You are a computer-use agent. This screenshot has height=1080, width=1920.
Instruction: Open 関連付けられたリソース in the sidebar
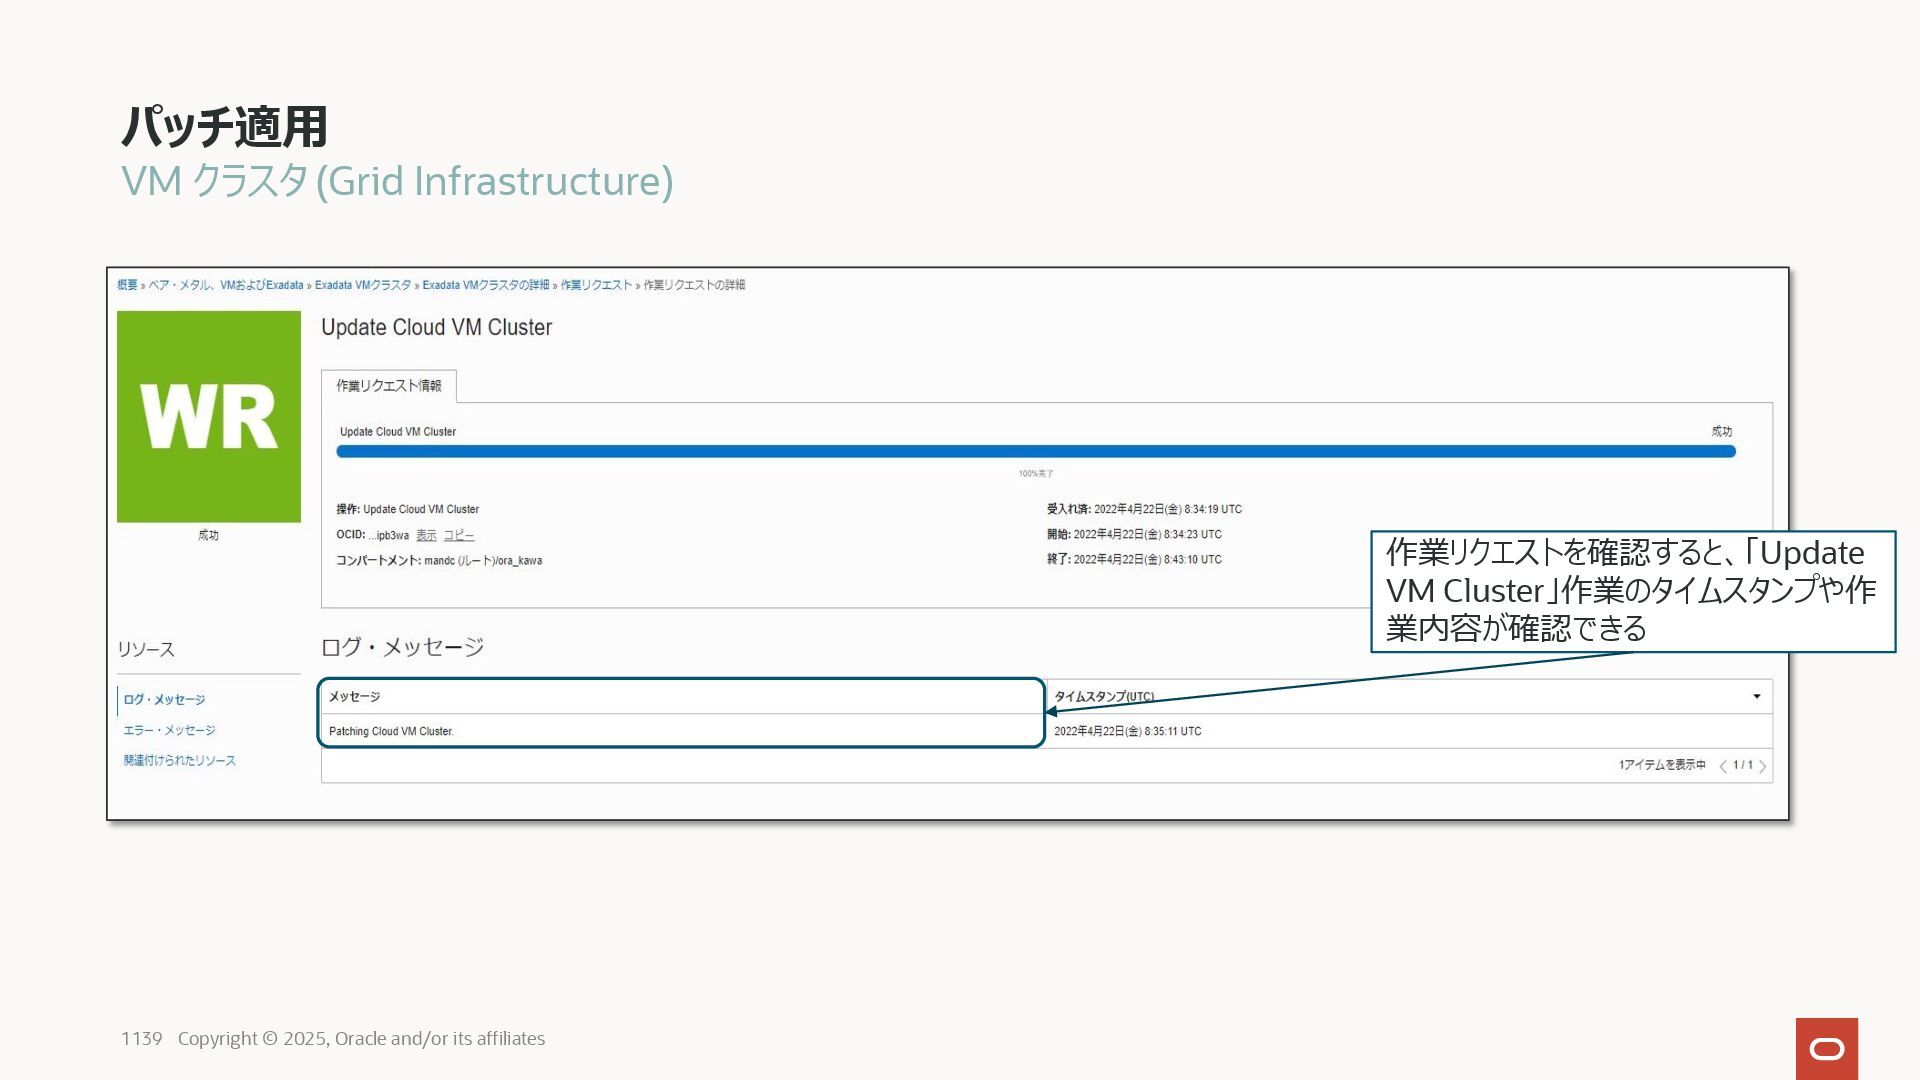tap(179, 761)
